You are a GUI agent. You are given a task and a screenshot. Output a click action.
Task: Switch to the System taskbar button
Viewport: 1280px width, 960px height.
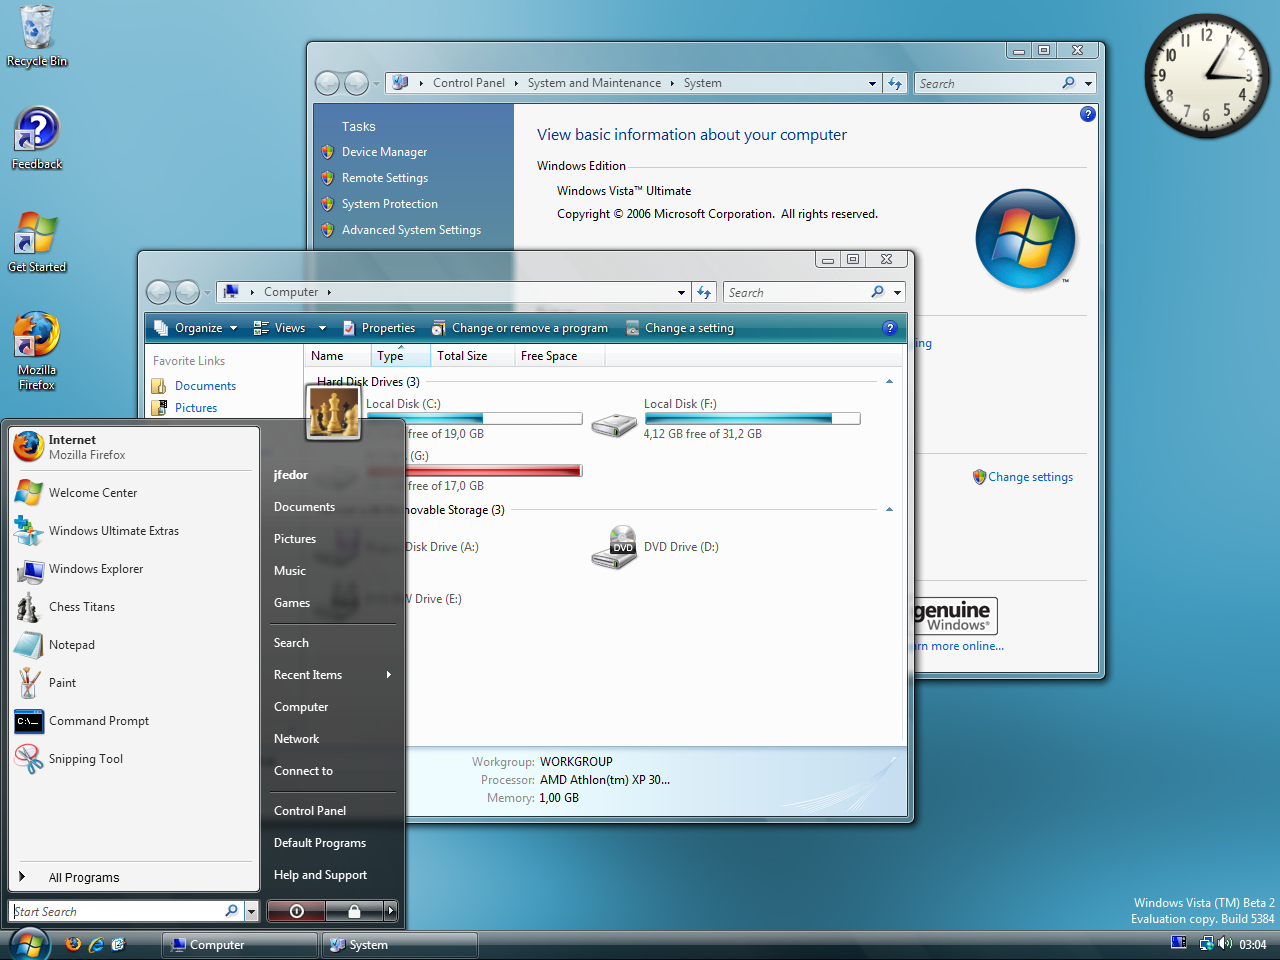[x=400, y=945]
